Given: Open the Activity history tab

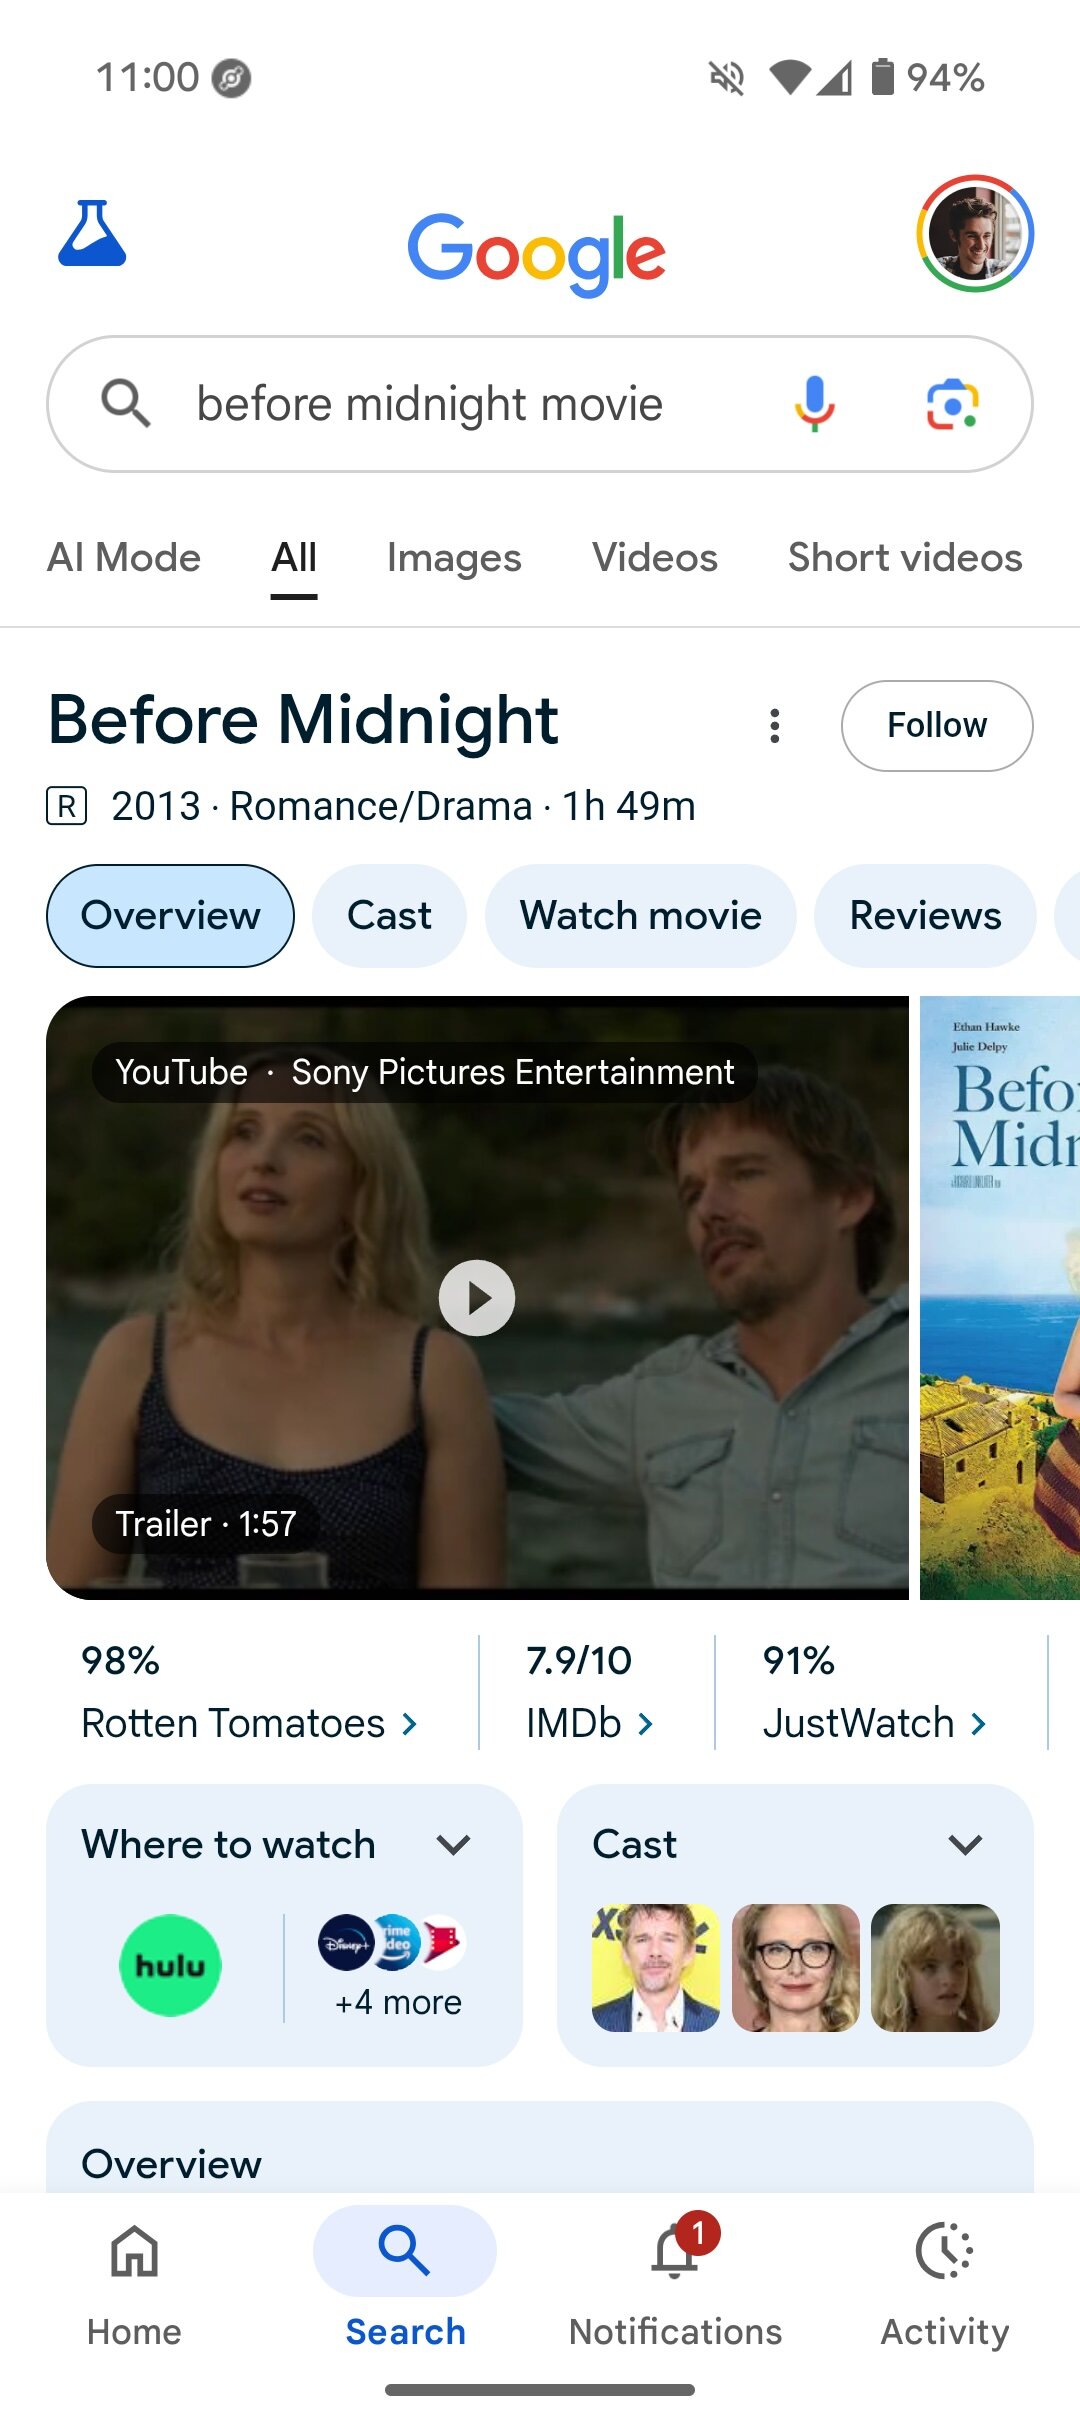Looking at the screenshot, I should pyautogui.click(x=944, y=2284).
